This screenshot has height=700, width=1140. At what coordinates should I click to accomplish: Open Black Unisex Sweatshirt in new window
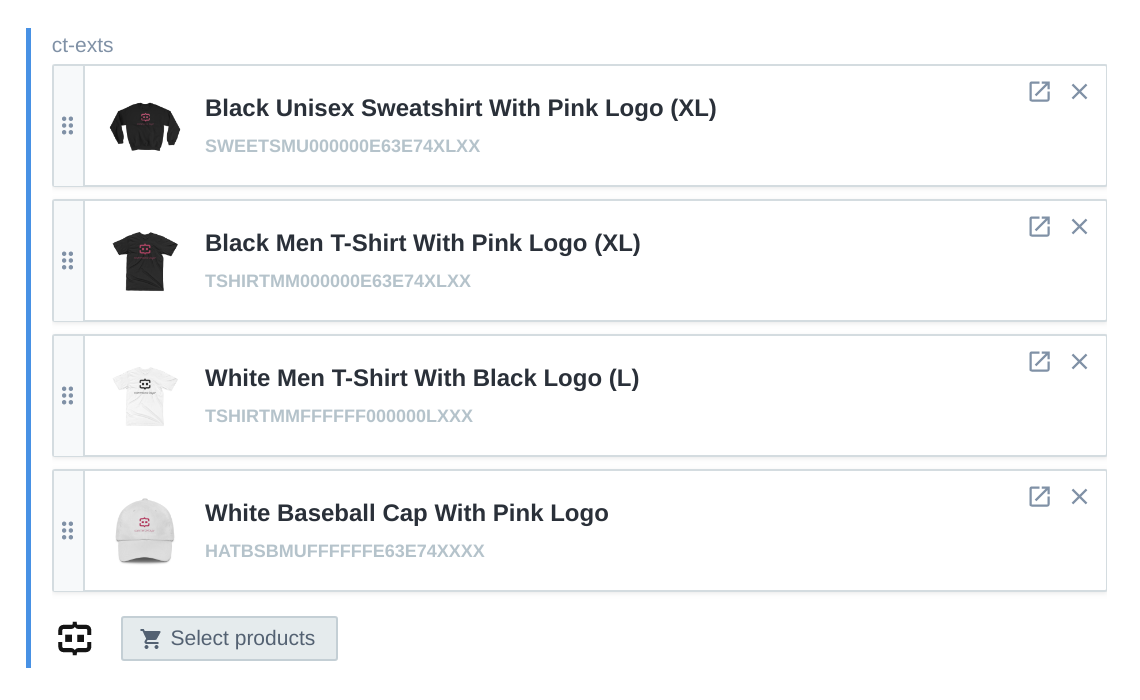click(x=1040, y=92)
